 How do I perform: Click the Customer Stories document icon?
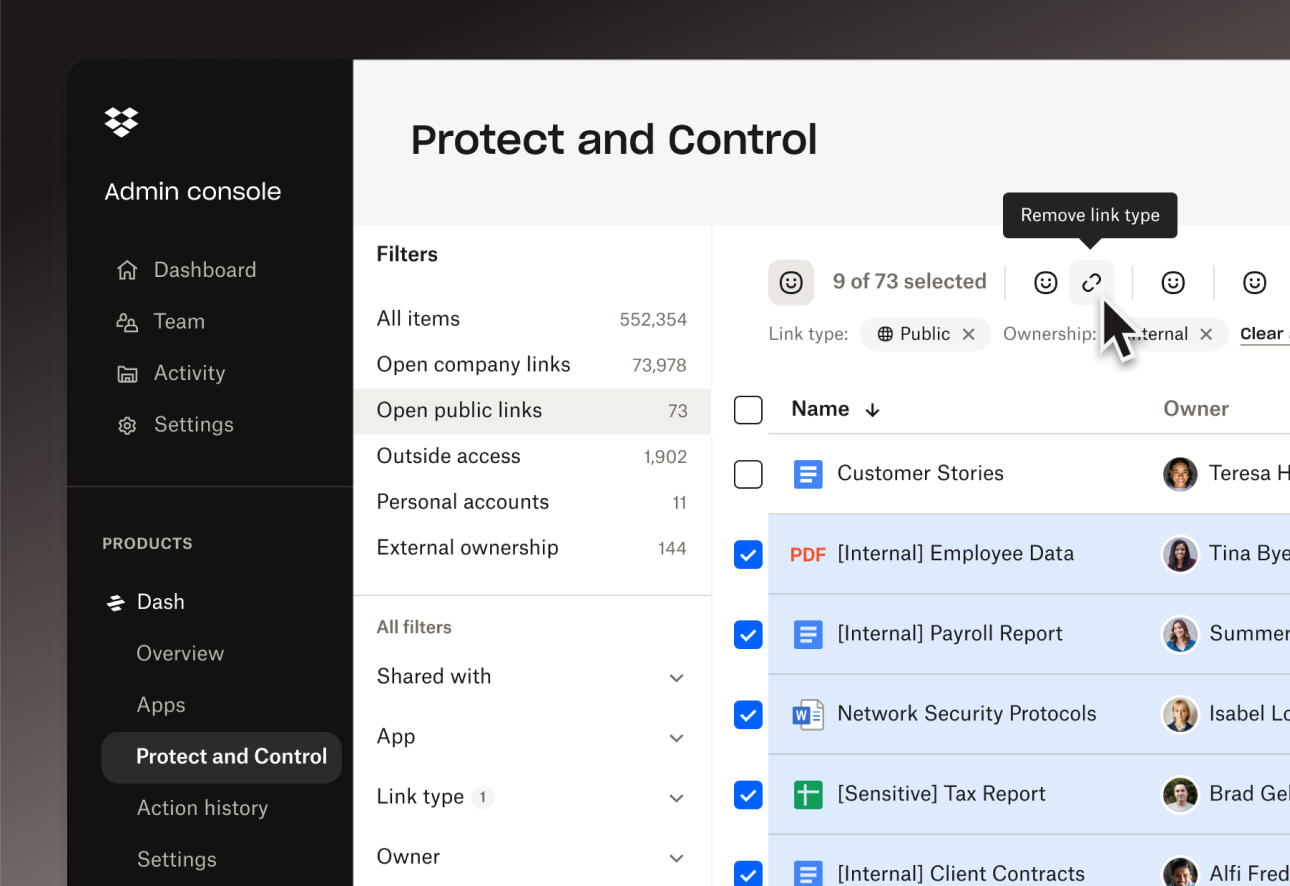tap(808, 474)
